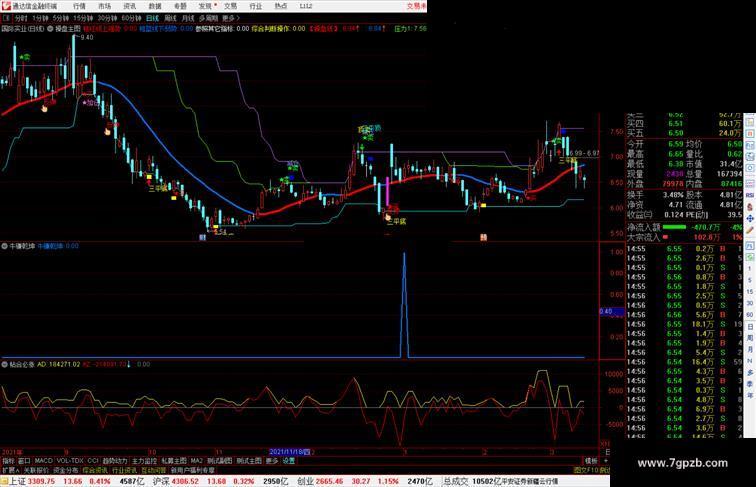Viewport: 756px width, 487px height.
Task: Click the RSI icon in right toolbar
Action: [x=750, y=195]
